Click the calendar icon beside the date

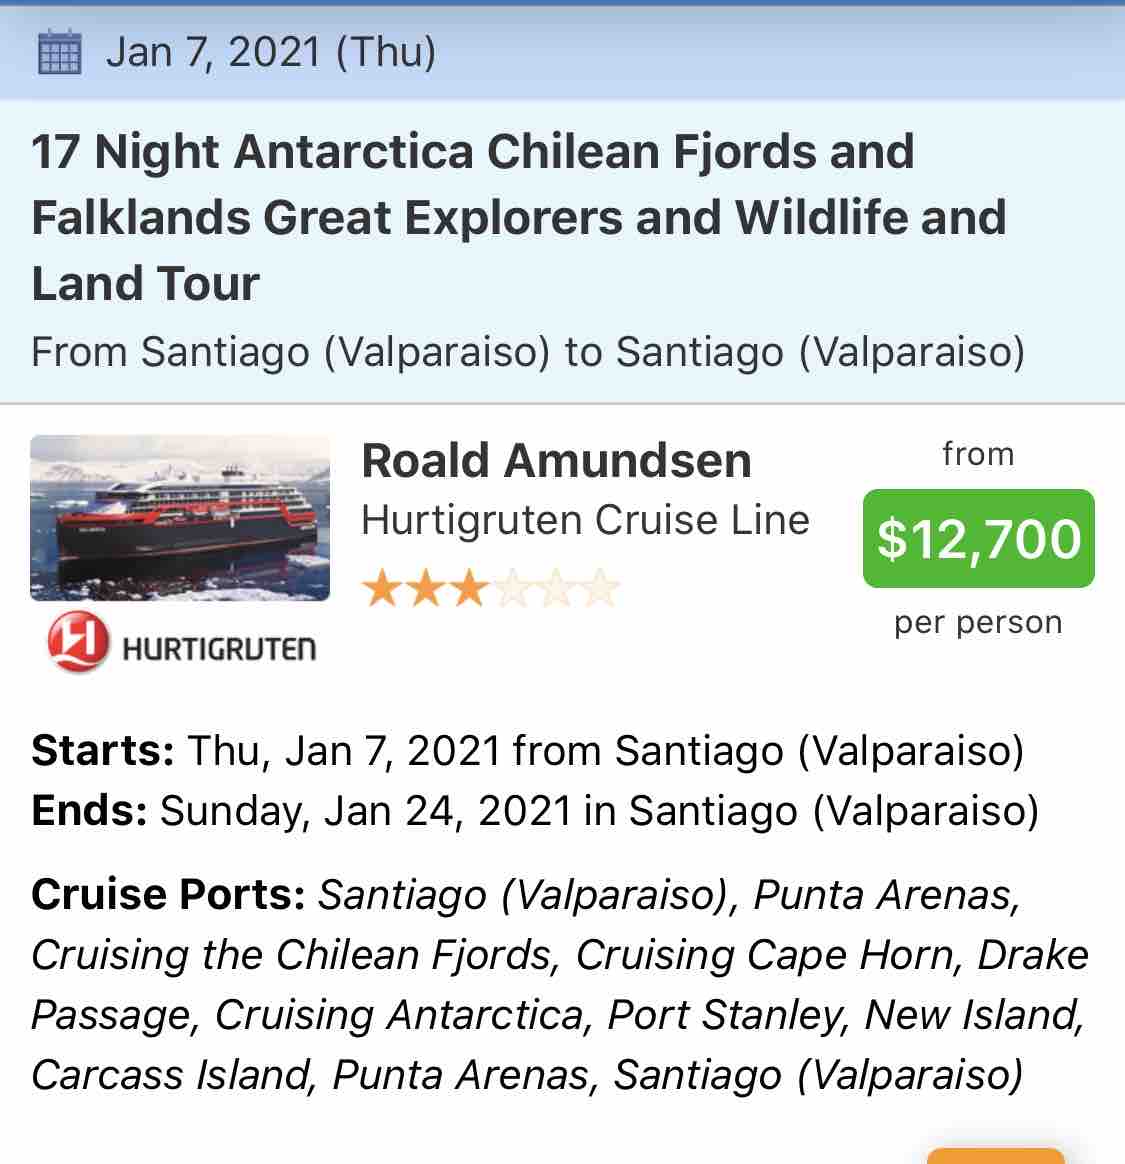pyautogui.click(x=59, y=52)
